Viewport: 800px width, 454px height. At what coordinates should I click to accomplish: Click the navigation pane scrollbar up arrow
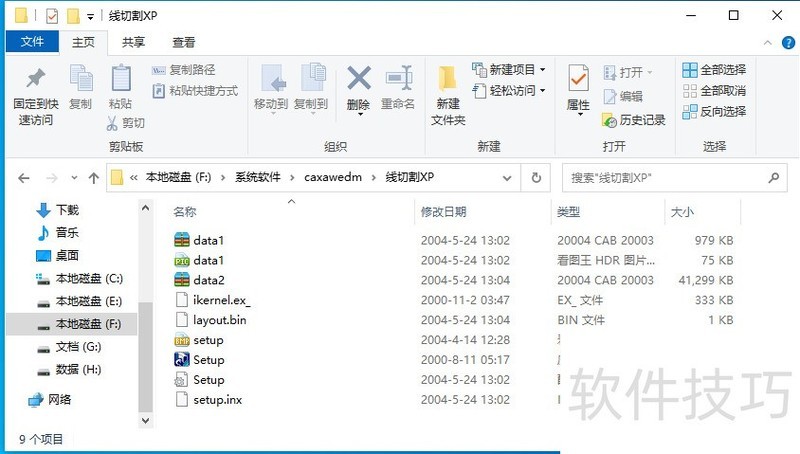[x=145, y=208]
